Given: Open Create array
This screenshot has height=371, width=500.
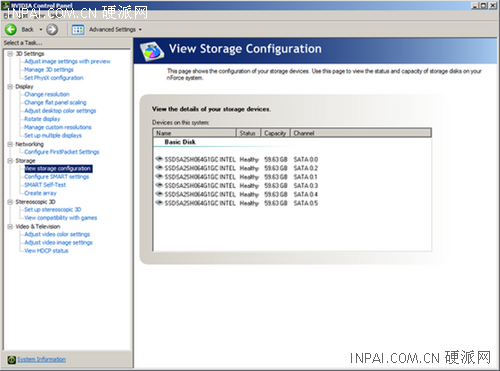Looking at the screenshot, I should tap(40, 193).
